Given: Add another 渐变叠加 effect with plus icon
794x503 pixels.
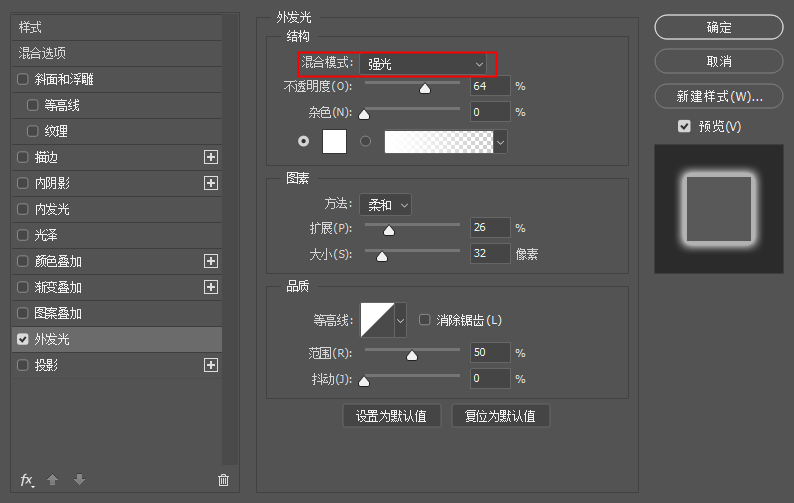Looking at the screenshot, I should point(211,287).
